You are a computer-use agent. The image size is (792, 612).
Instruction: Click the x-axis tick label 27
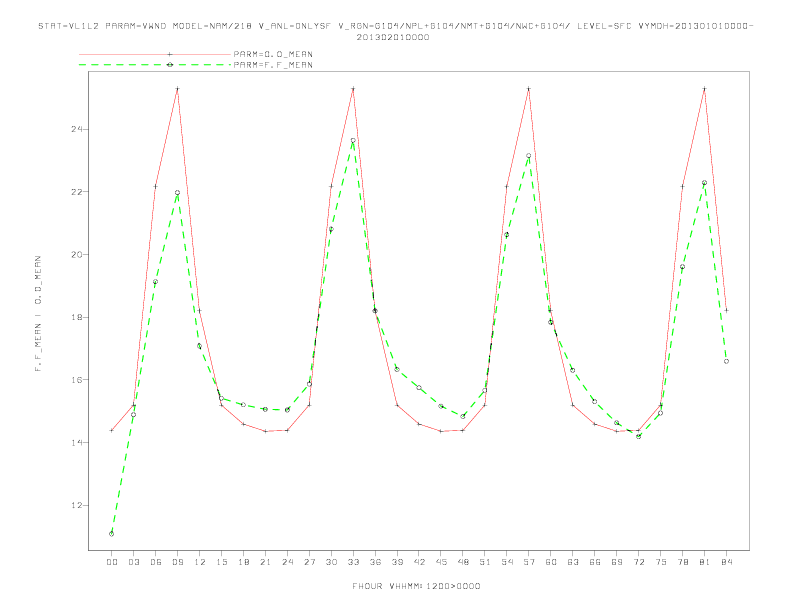pyautogui.click(x=309, y=562)
